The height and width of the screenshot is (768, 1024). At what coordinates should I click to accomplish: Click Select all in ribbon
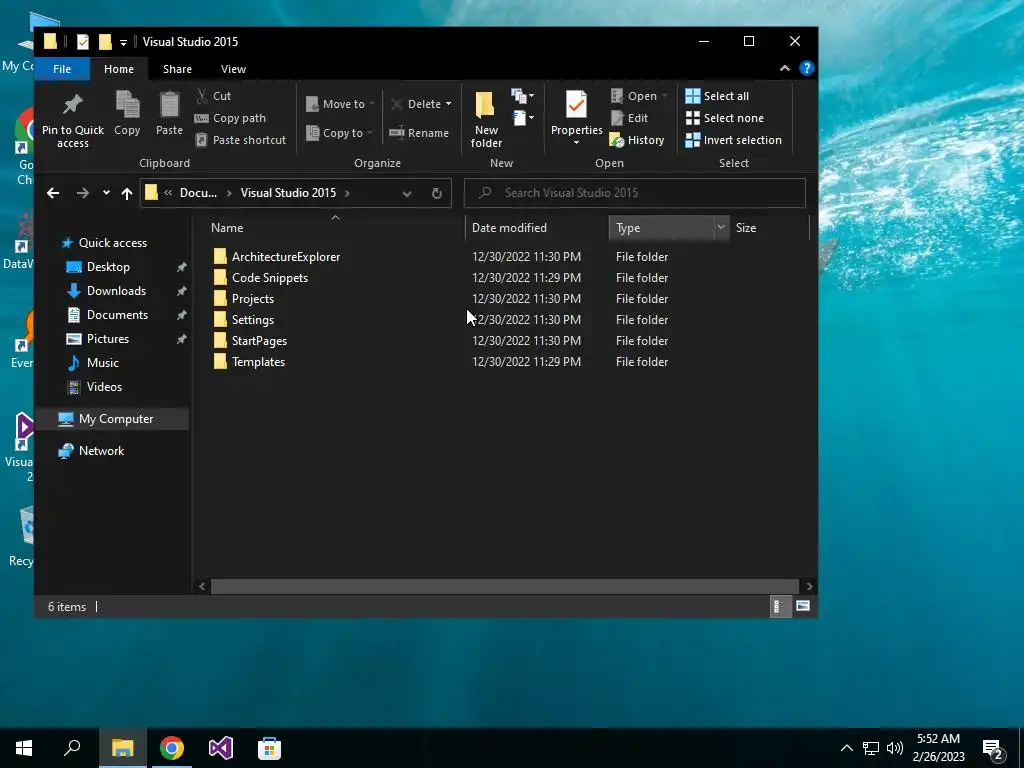[x=717, y=96]
